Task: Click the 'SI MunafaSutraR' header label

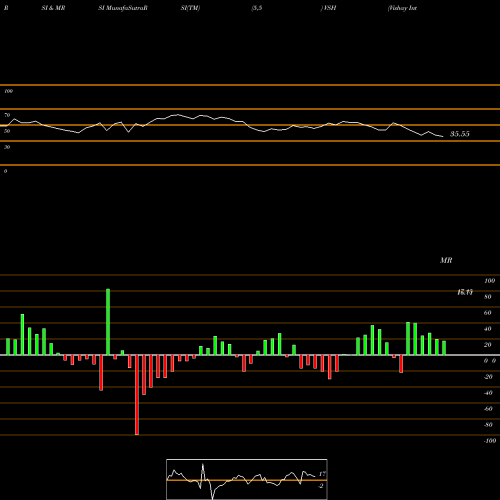Action: [x=123, y=8]
